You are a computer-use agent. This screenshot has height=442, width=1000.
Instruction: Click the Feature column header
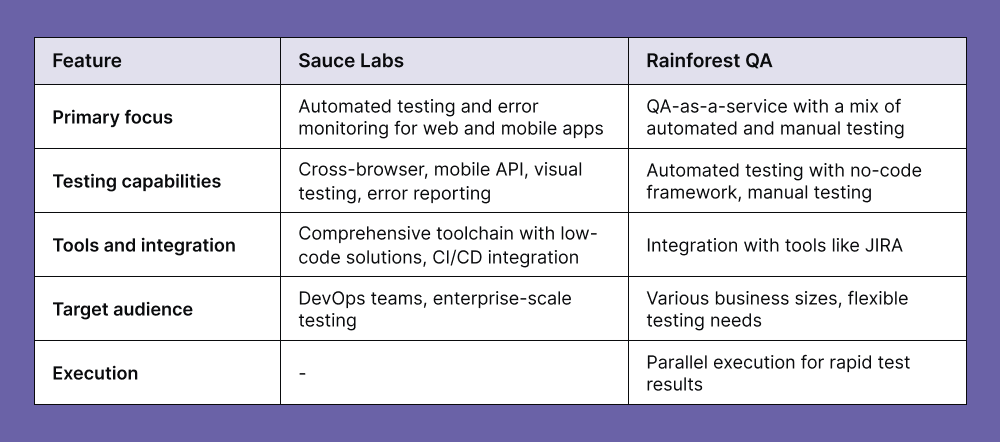pyautogui.click(x=87, y=61)
